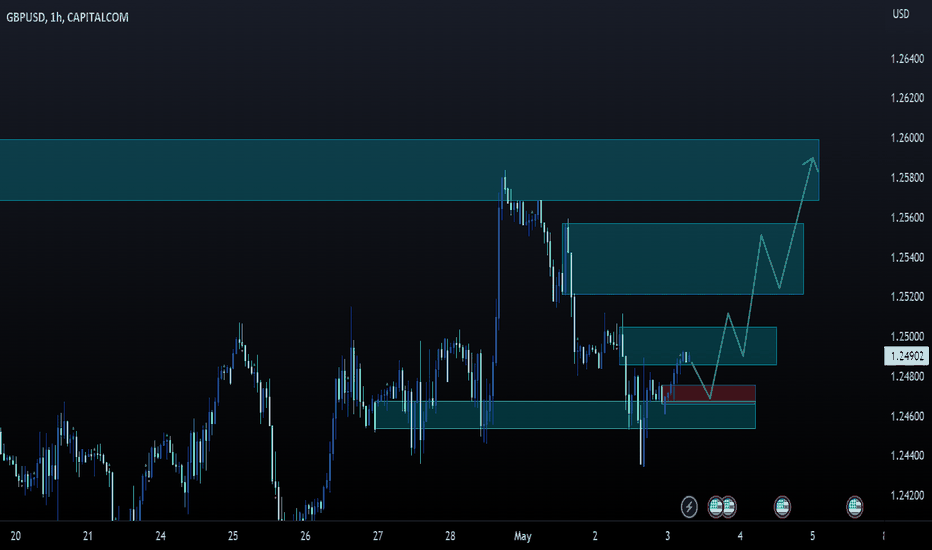This screenshot has height=550, width=932.
Task: Click the date label 20 on time axis
Action: (15, 536)
